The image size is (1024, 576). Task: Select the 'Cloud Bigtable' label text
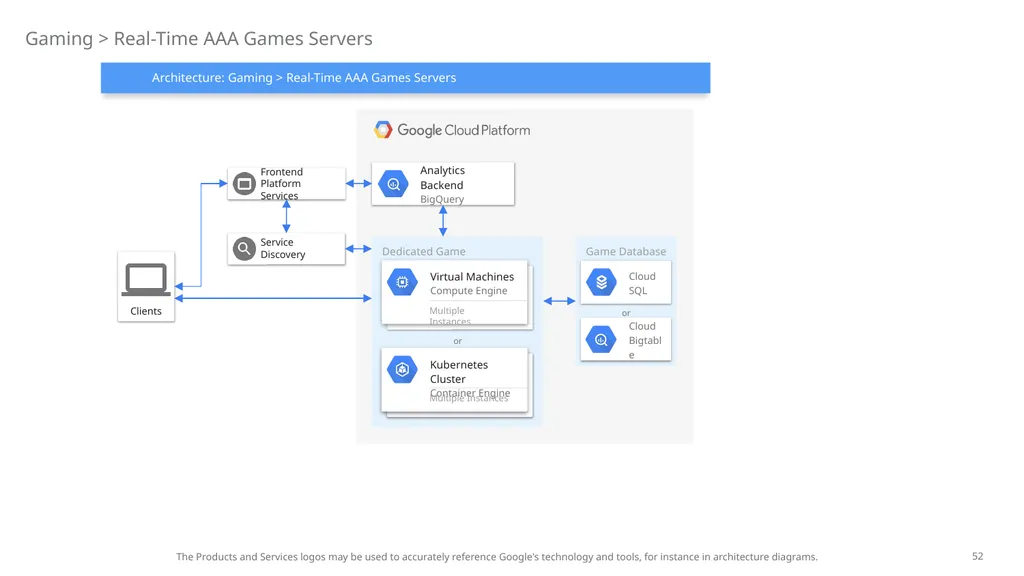(x=645, y=340)
